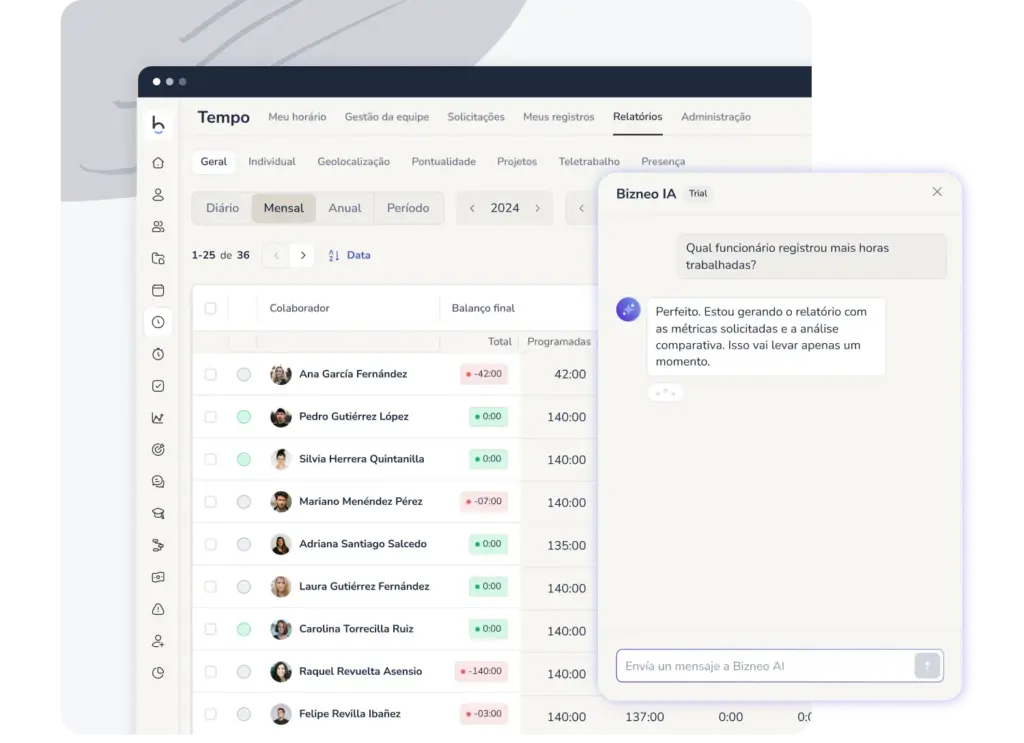Click Pedro Gutiérrez López's avatar
This screenshot has height=743, width=1024.
(x=281, y=417)
